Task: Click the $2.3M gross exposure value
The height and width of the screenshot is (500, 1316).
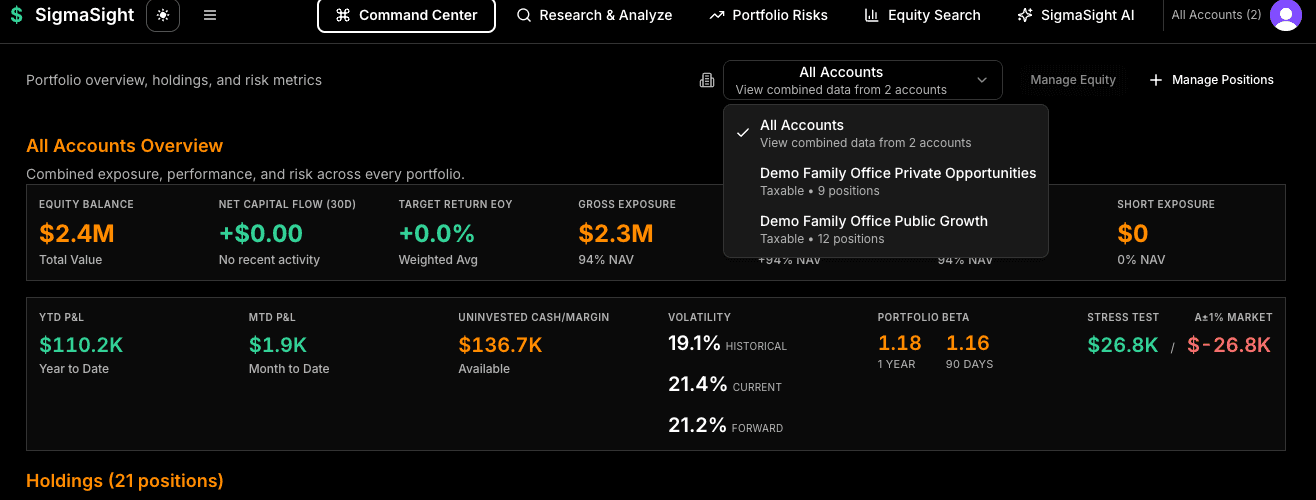Action: click(616, 234)
